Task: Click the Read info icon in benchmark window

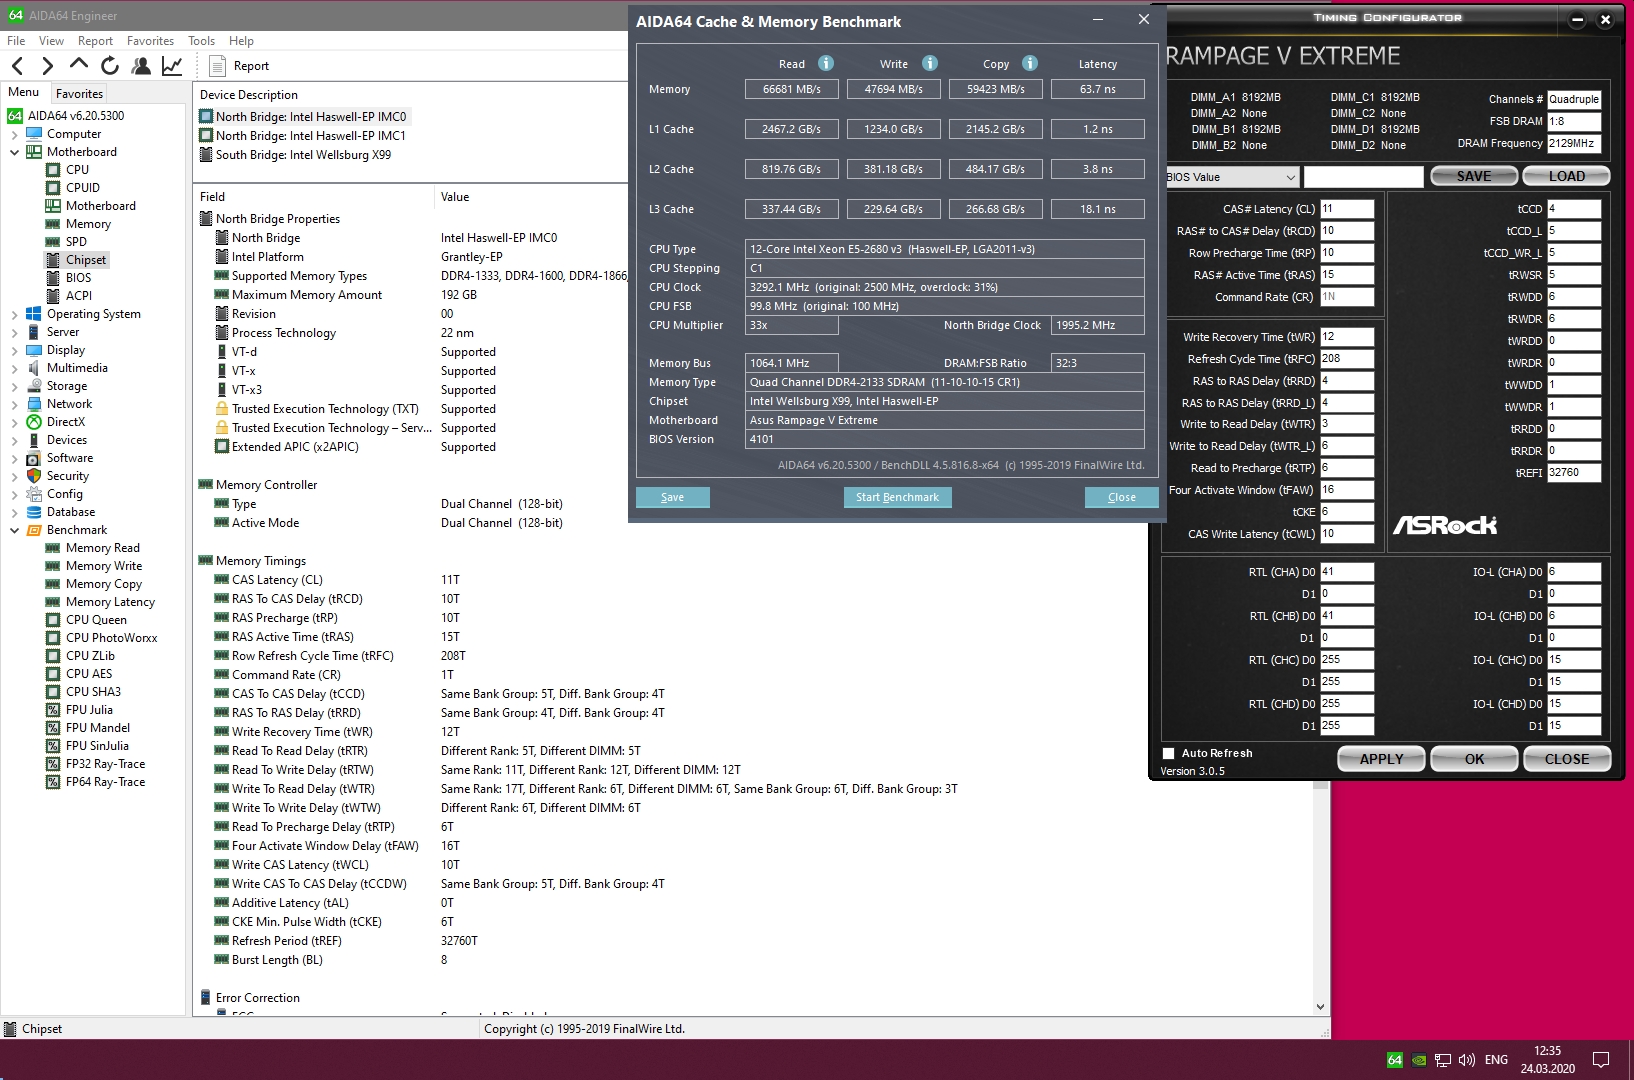Action: click(x=826, y=63)
